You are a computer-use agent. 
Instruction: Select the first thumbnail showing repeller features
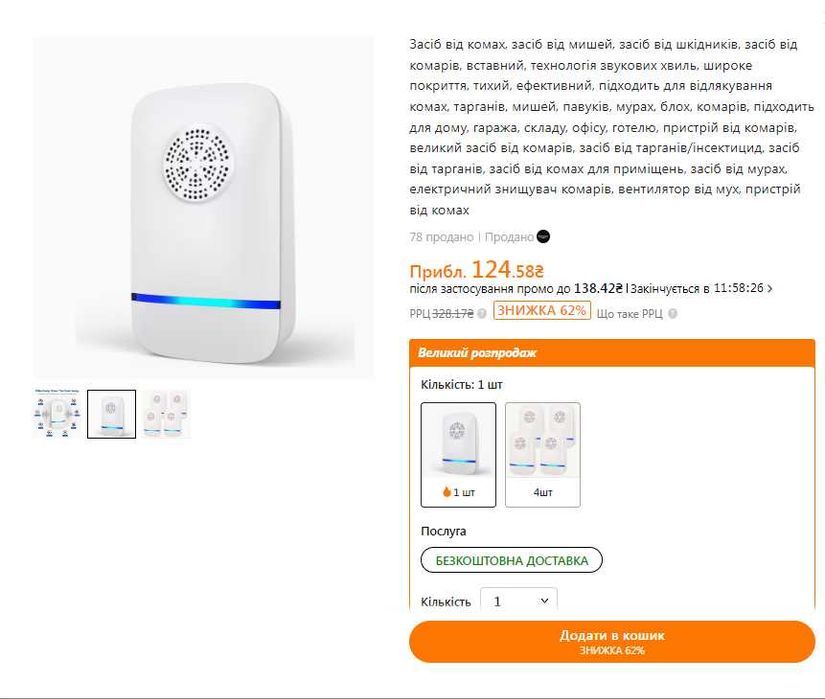coord(57,414)
